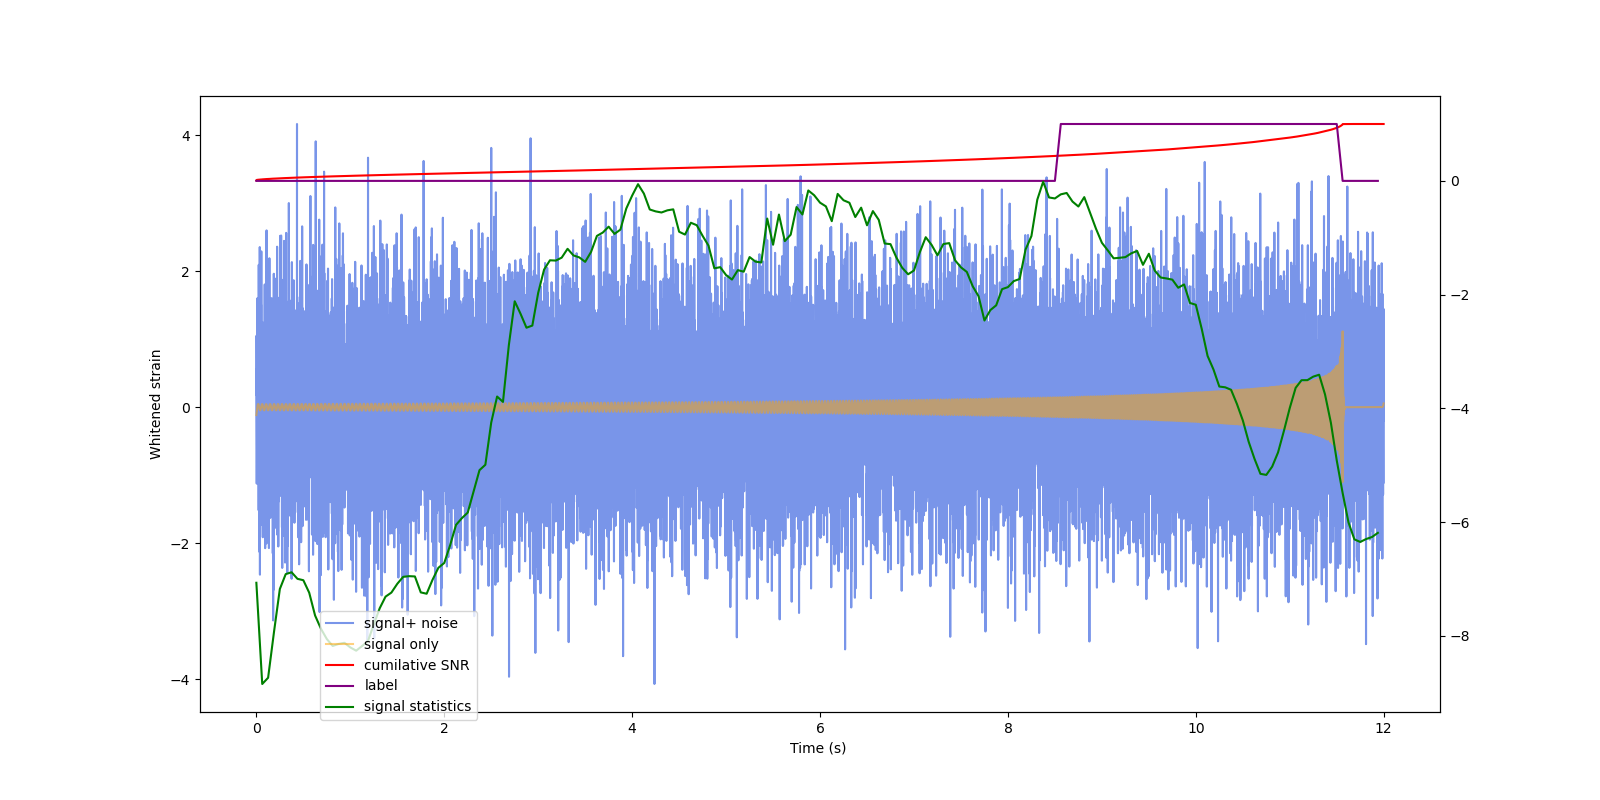Click the blue line swatch in legend

[340, 623]
